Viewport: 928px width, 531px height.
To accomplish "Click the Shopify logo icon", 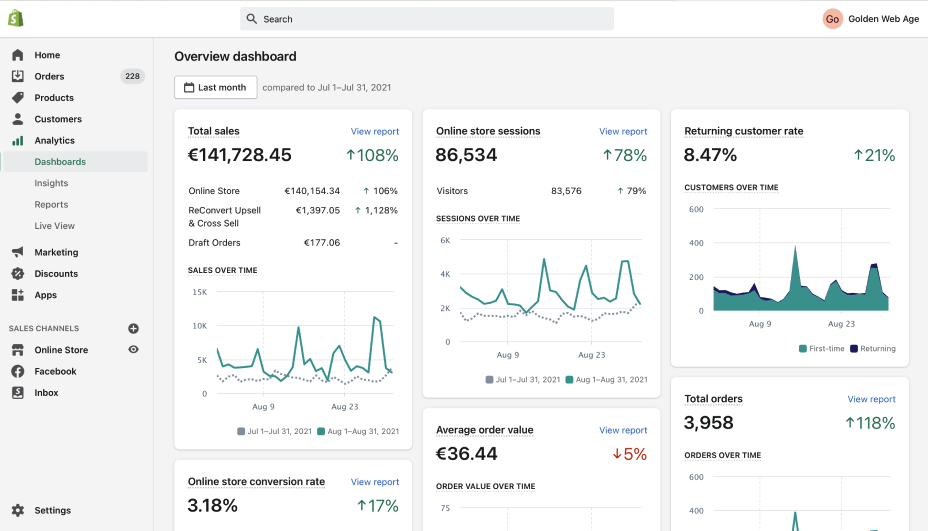I will pyautogui.click(x=16, y=18).
